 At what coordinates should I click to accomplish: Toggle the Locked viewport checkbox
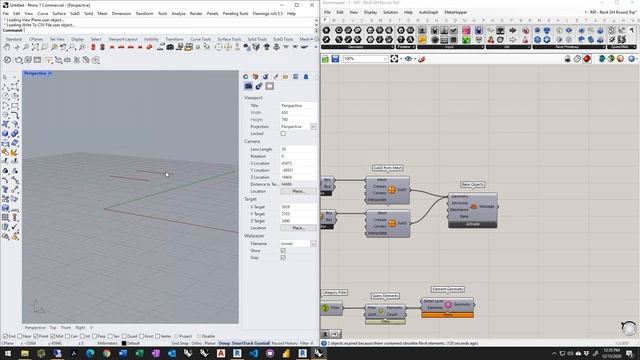283,134
